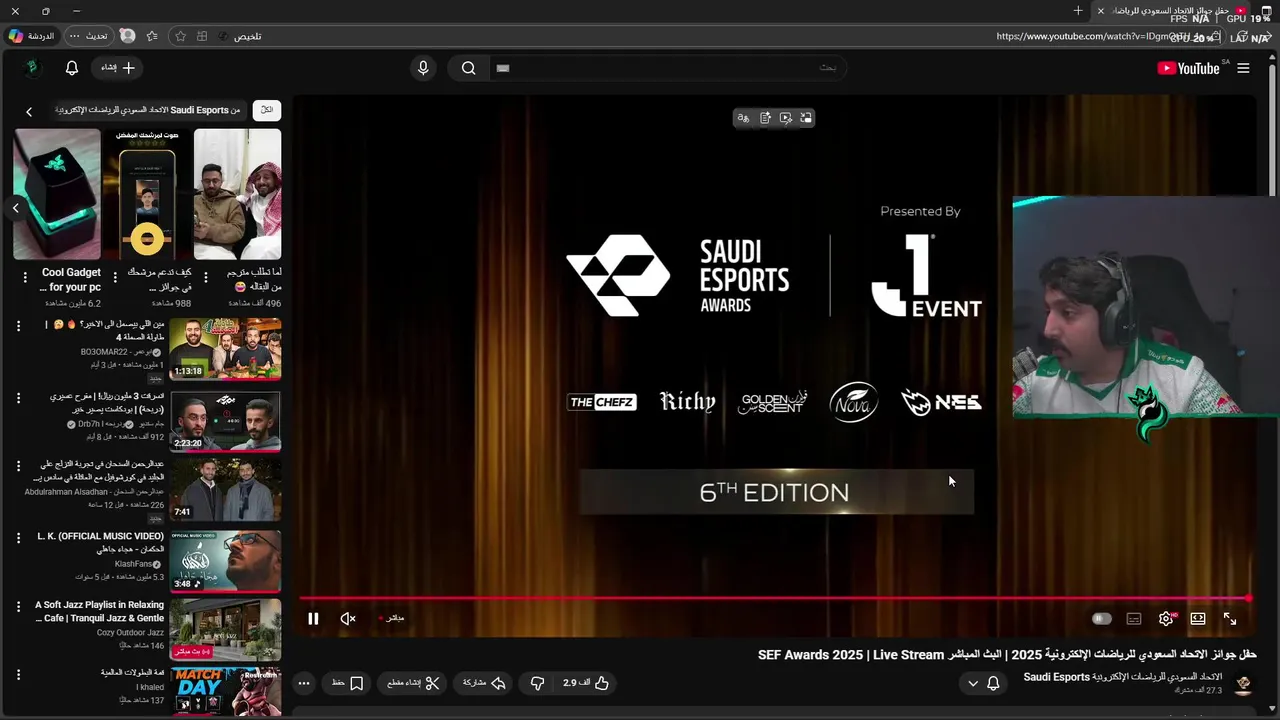Open YouTube hamburger guide menu

click(x=1243, y=68)
